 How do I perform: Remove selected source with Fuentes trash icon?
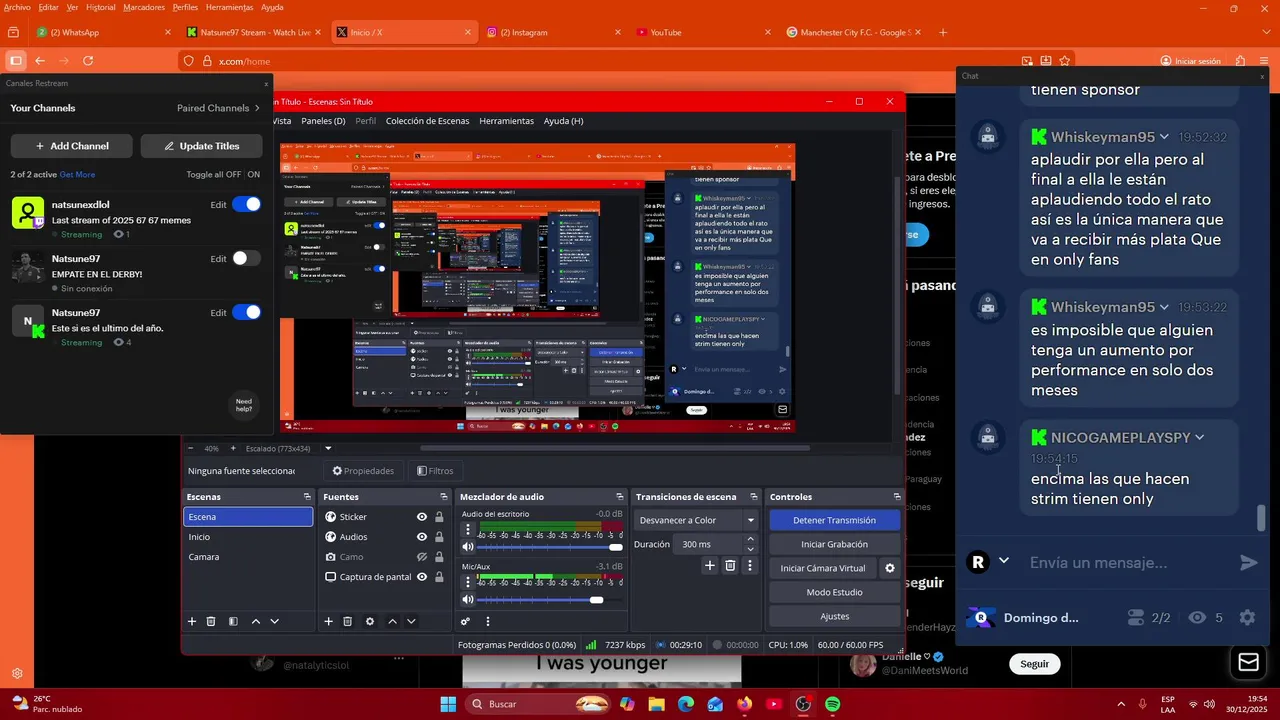click(x=347, y=621)
